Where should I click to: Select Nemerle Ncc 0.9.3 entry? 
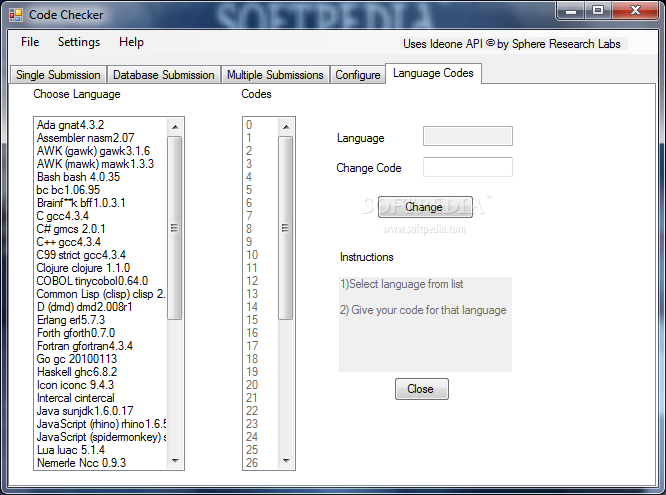101,463
